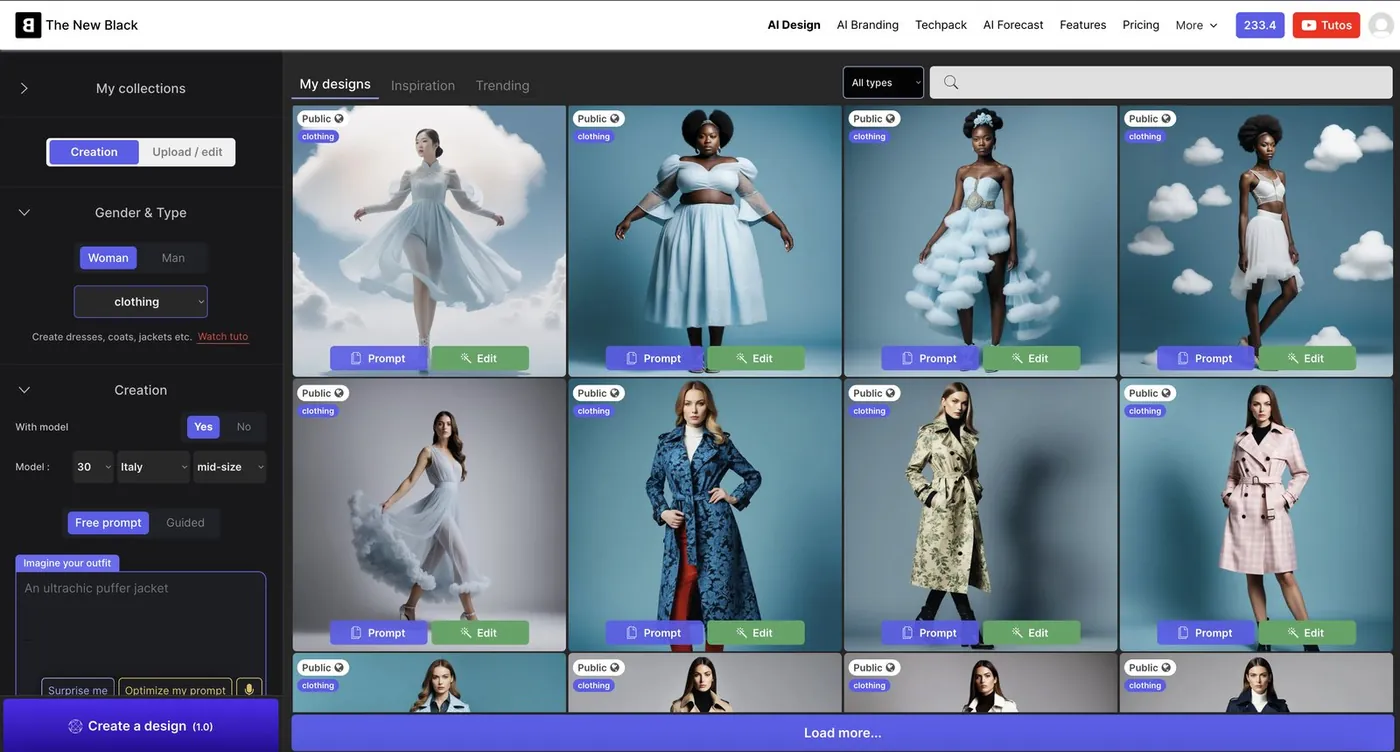Click the Surprise me button
Screen dimensions: 1400x752
78,690
